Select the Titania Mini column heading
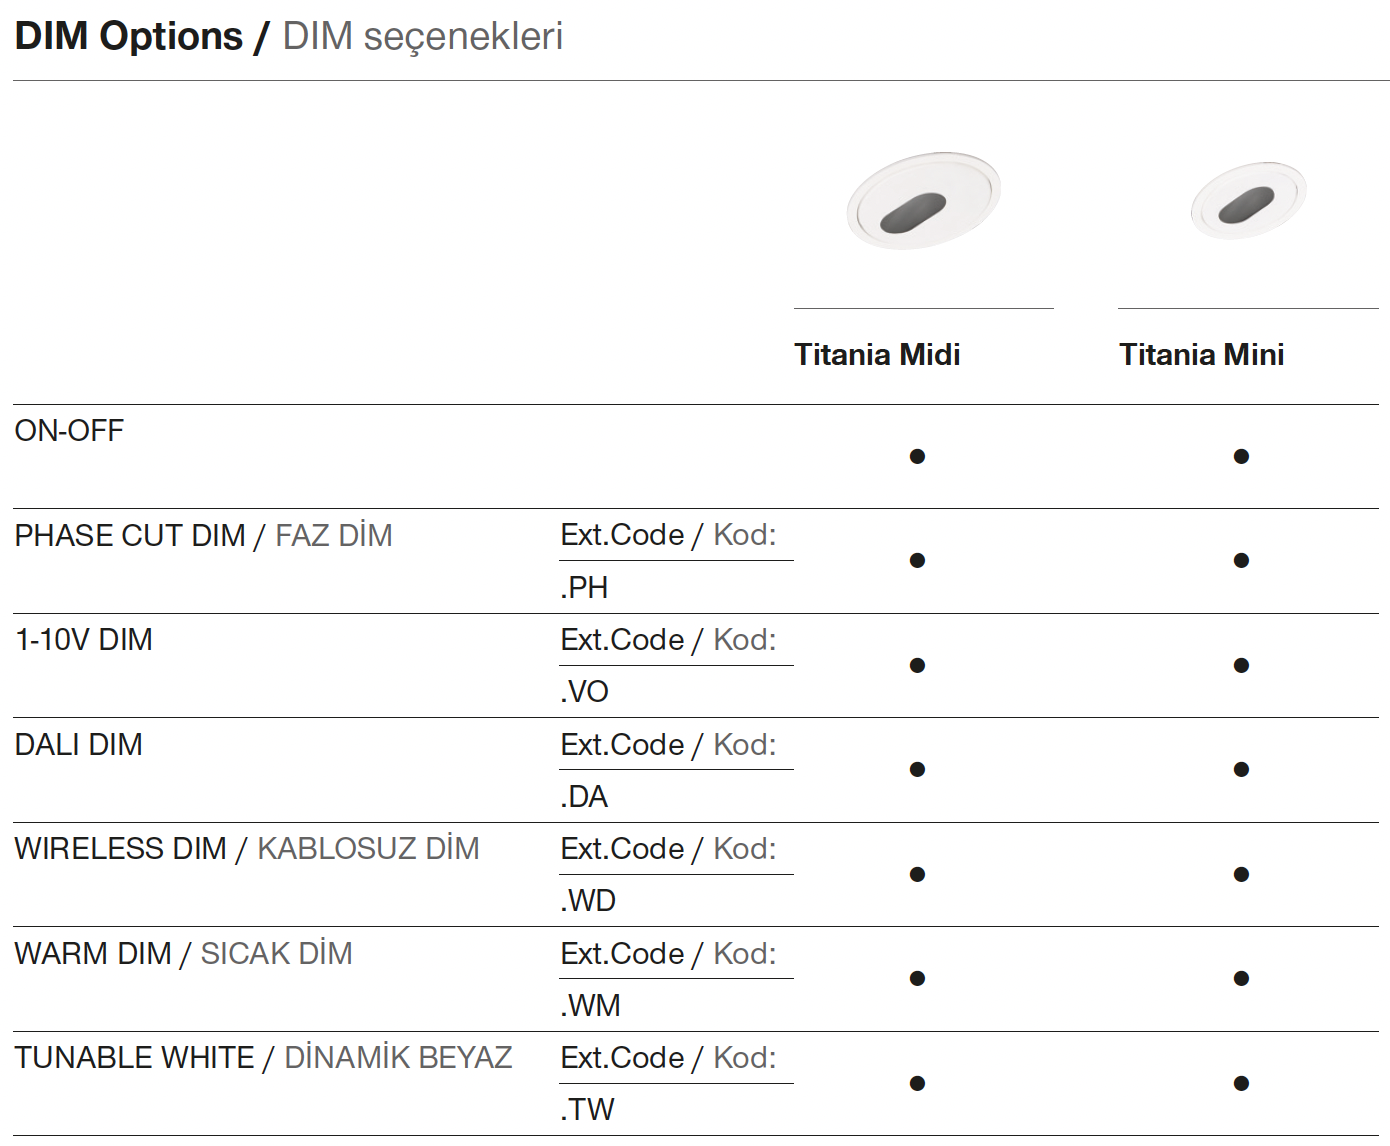1390x1146 pixels. (1201, 355)
